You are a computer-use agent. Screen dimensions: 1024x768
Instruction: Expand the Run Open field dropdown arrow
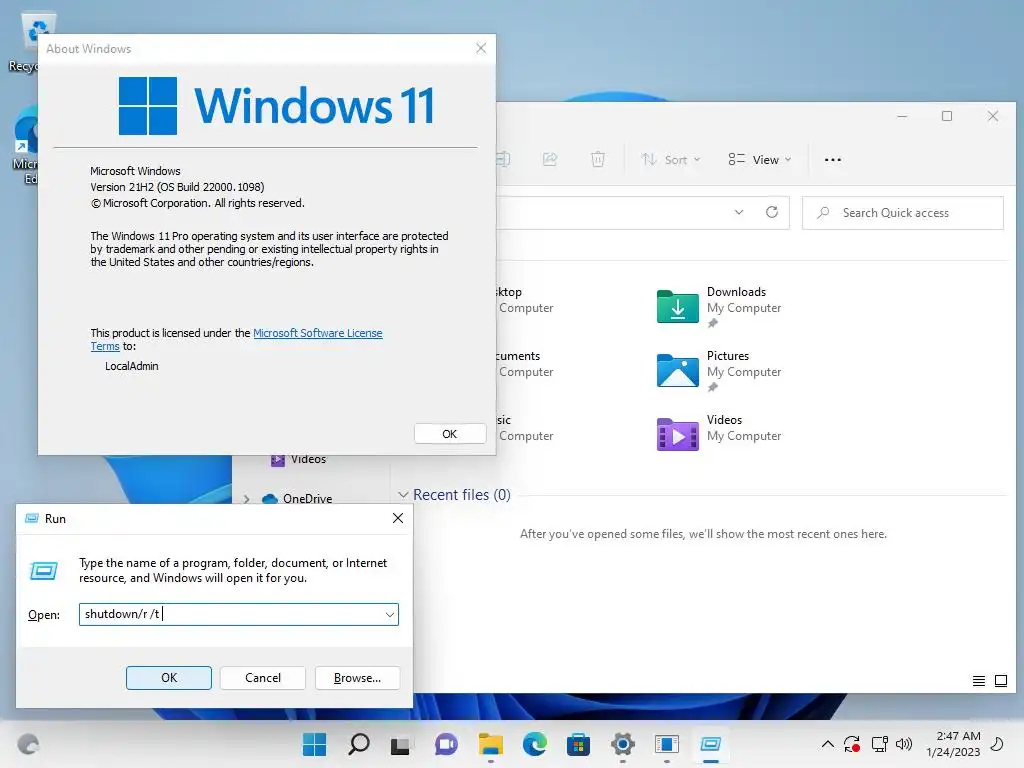[390, 615]
